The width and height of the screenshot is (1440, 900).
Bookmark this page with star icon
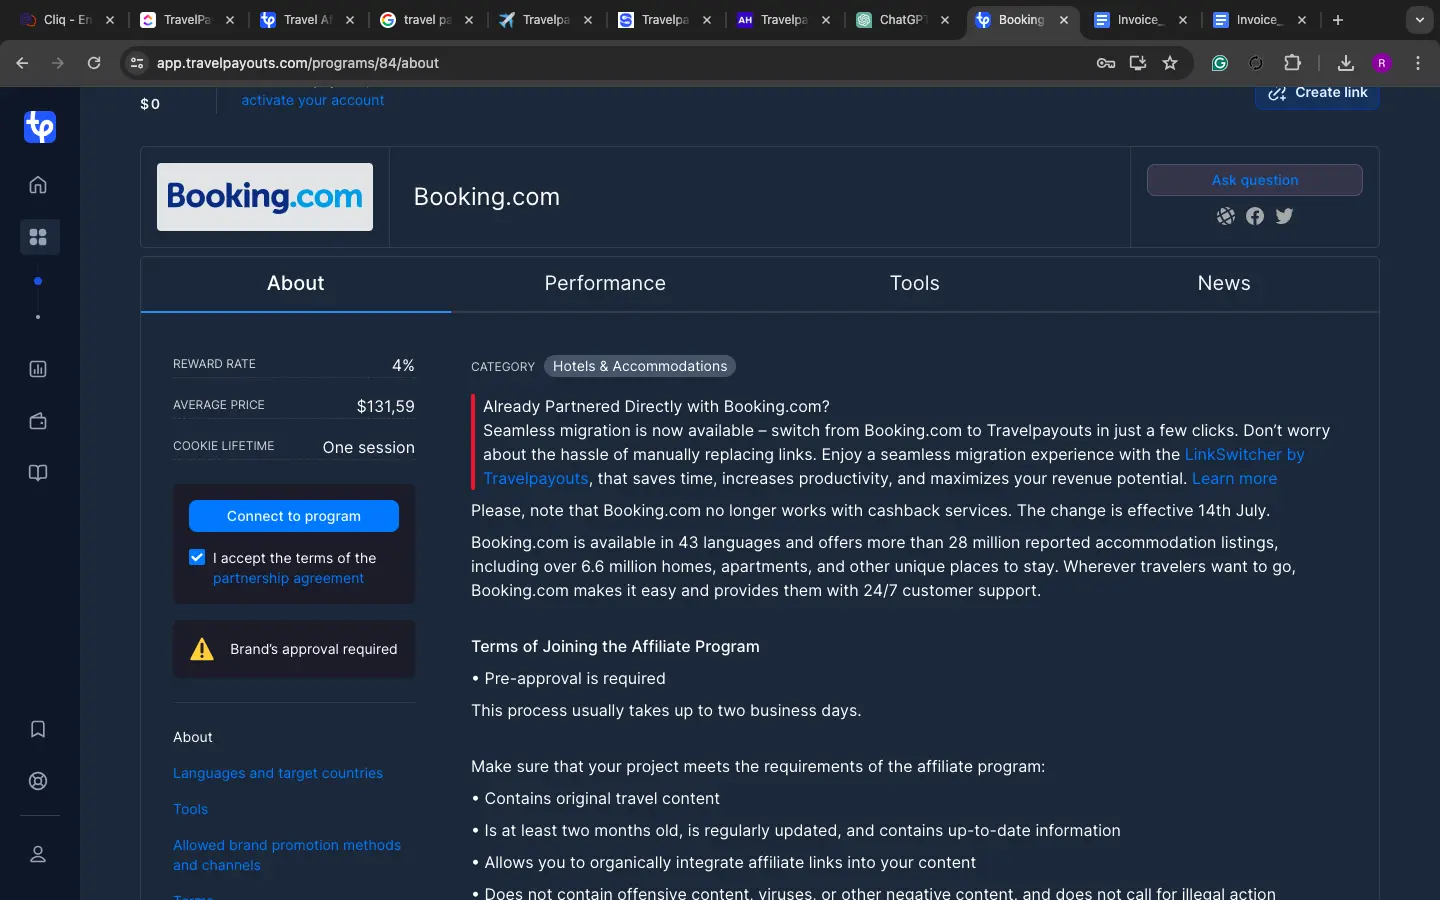click(1170, 63)
